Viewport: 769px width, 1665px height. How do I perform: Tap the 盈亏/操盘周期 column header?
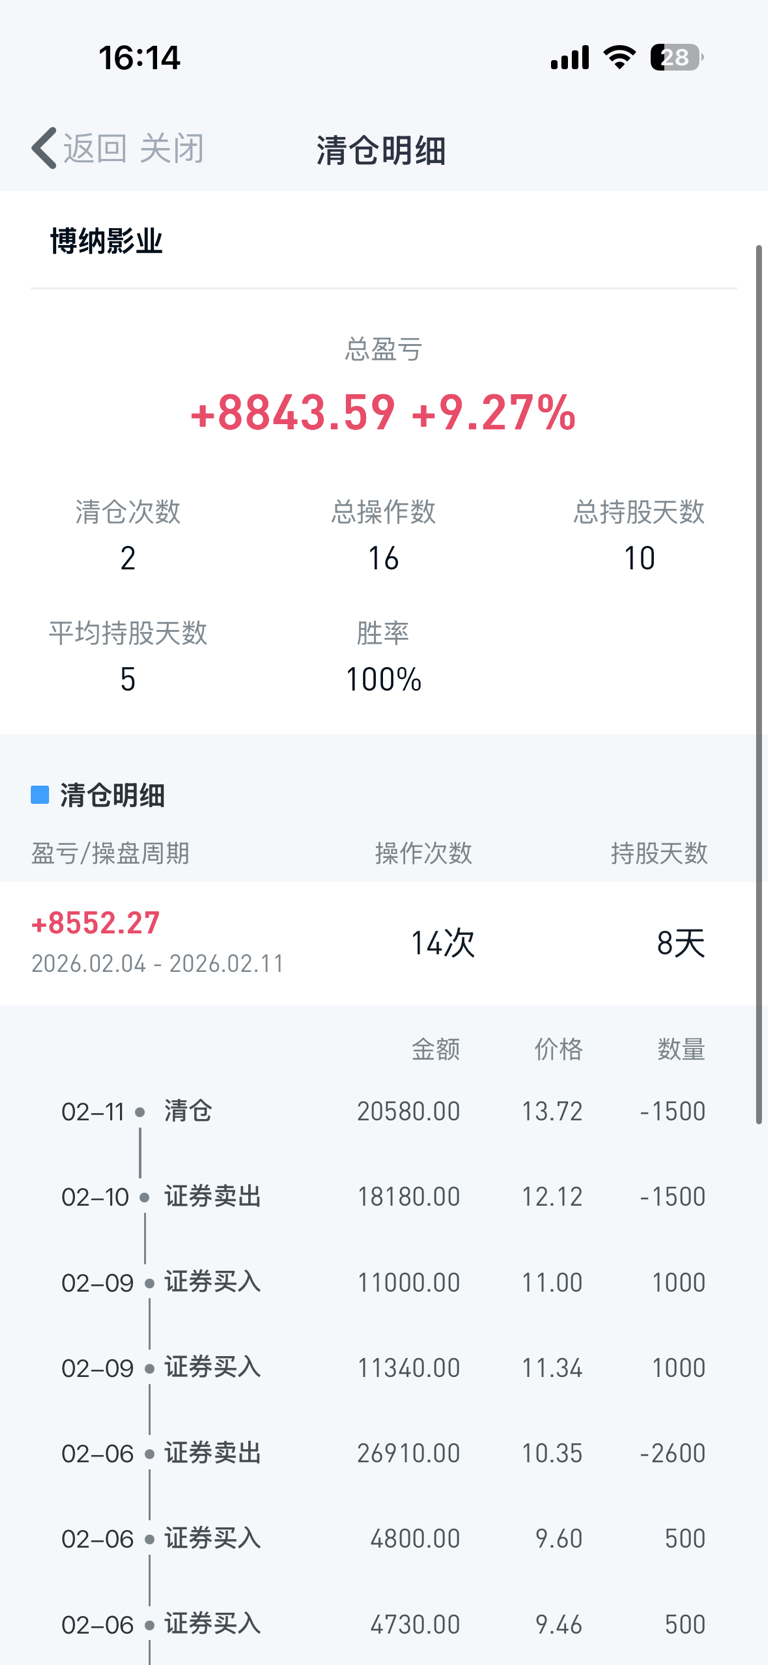[x=110, y=853]
